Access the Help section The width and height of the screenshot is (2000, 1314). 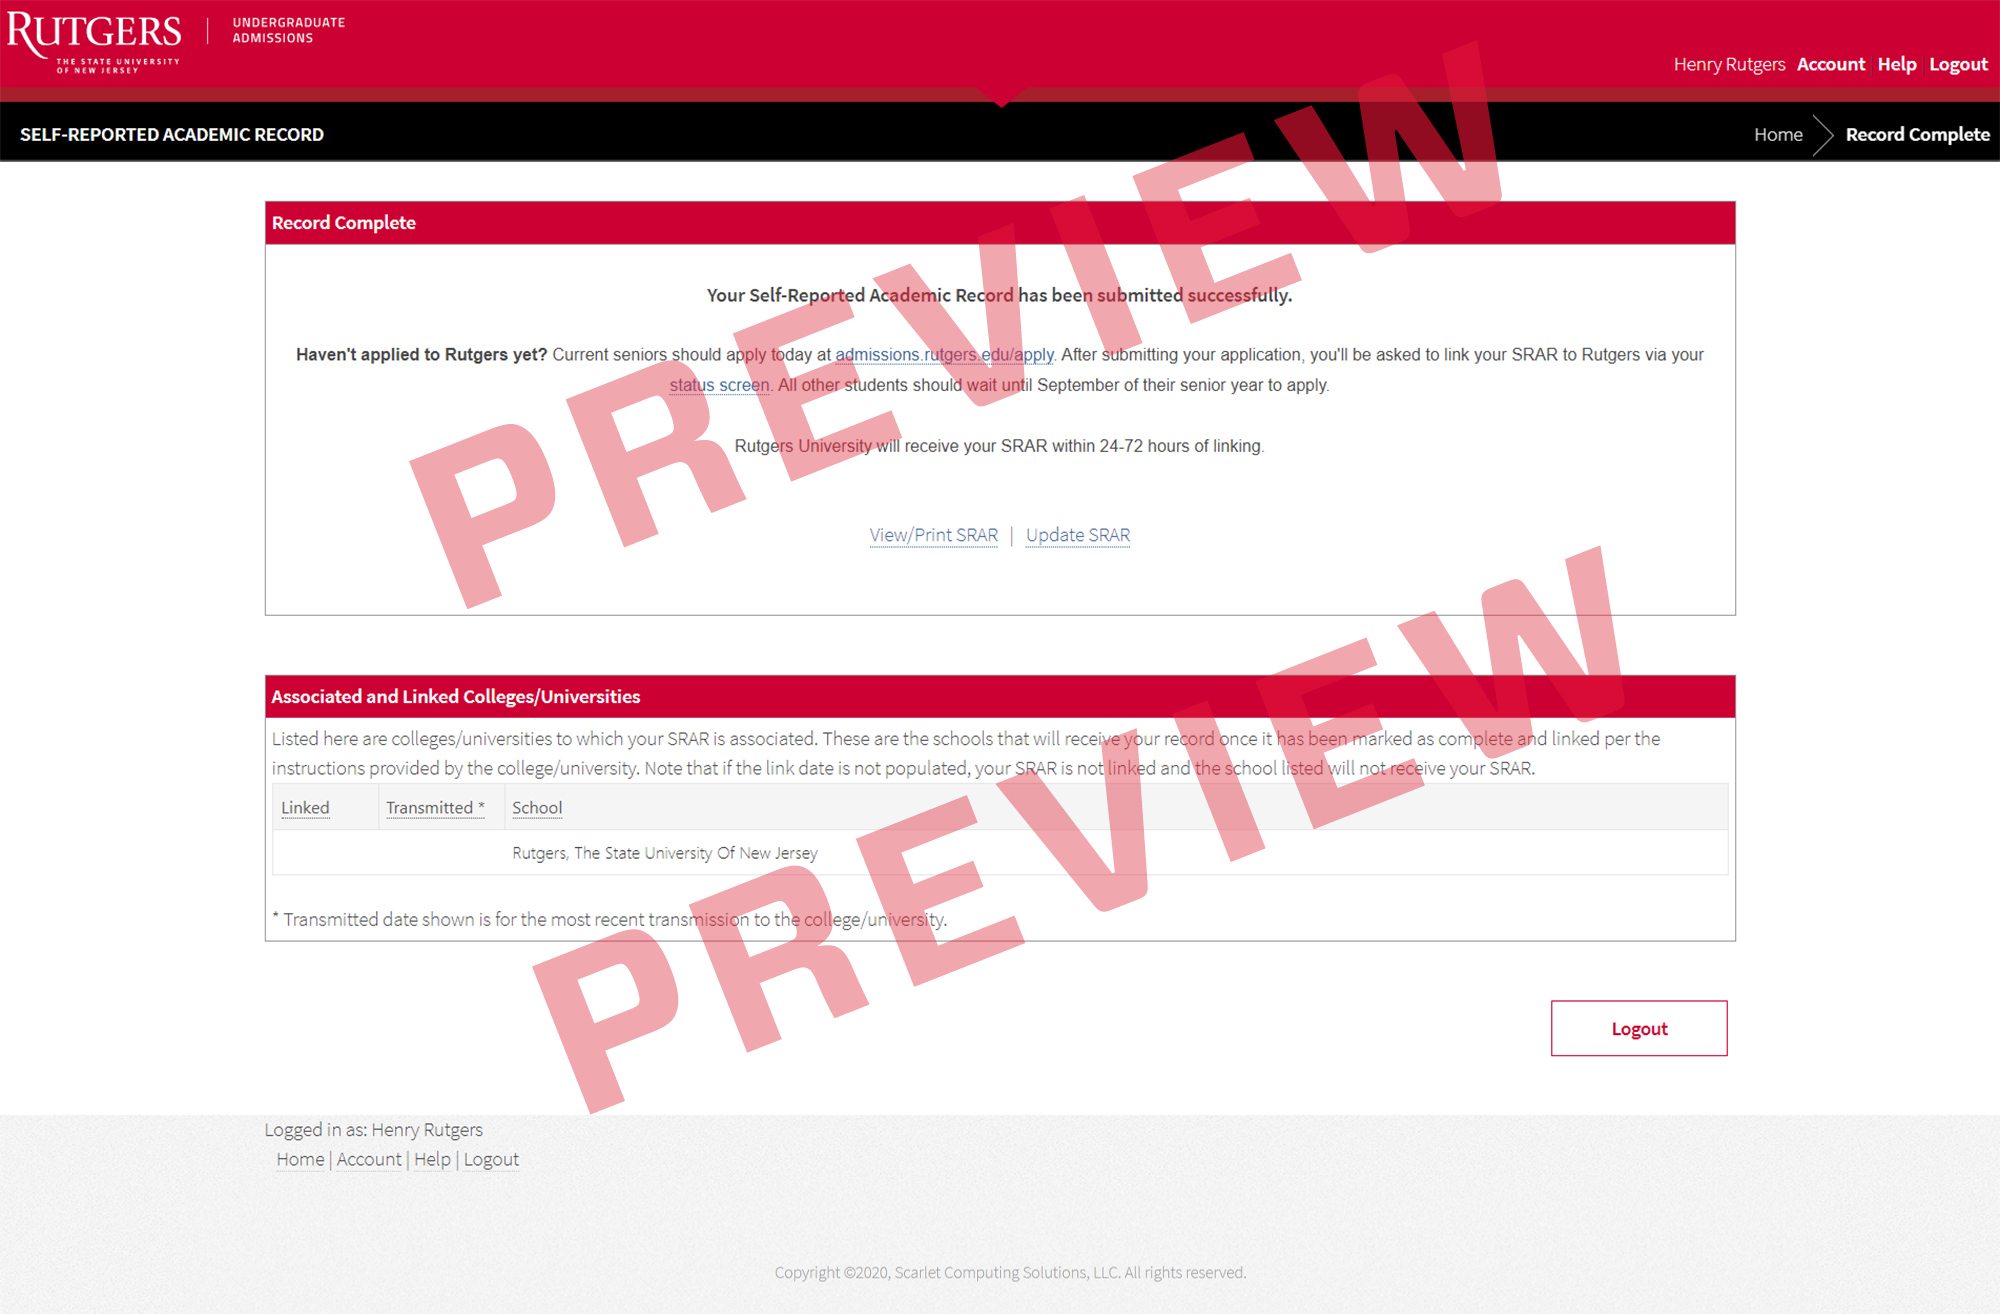(x=1896, y=65)
